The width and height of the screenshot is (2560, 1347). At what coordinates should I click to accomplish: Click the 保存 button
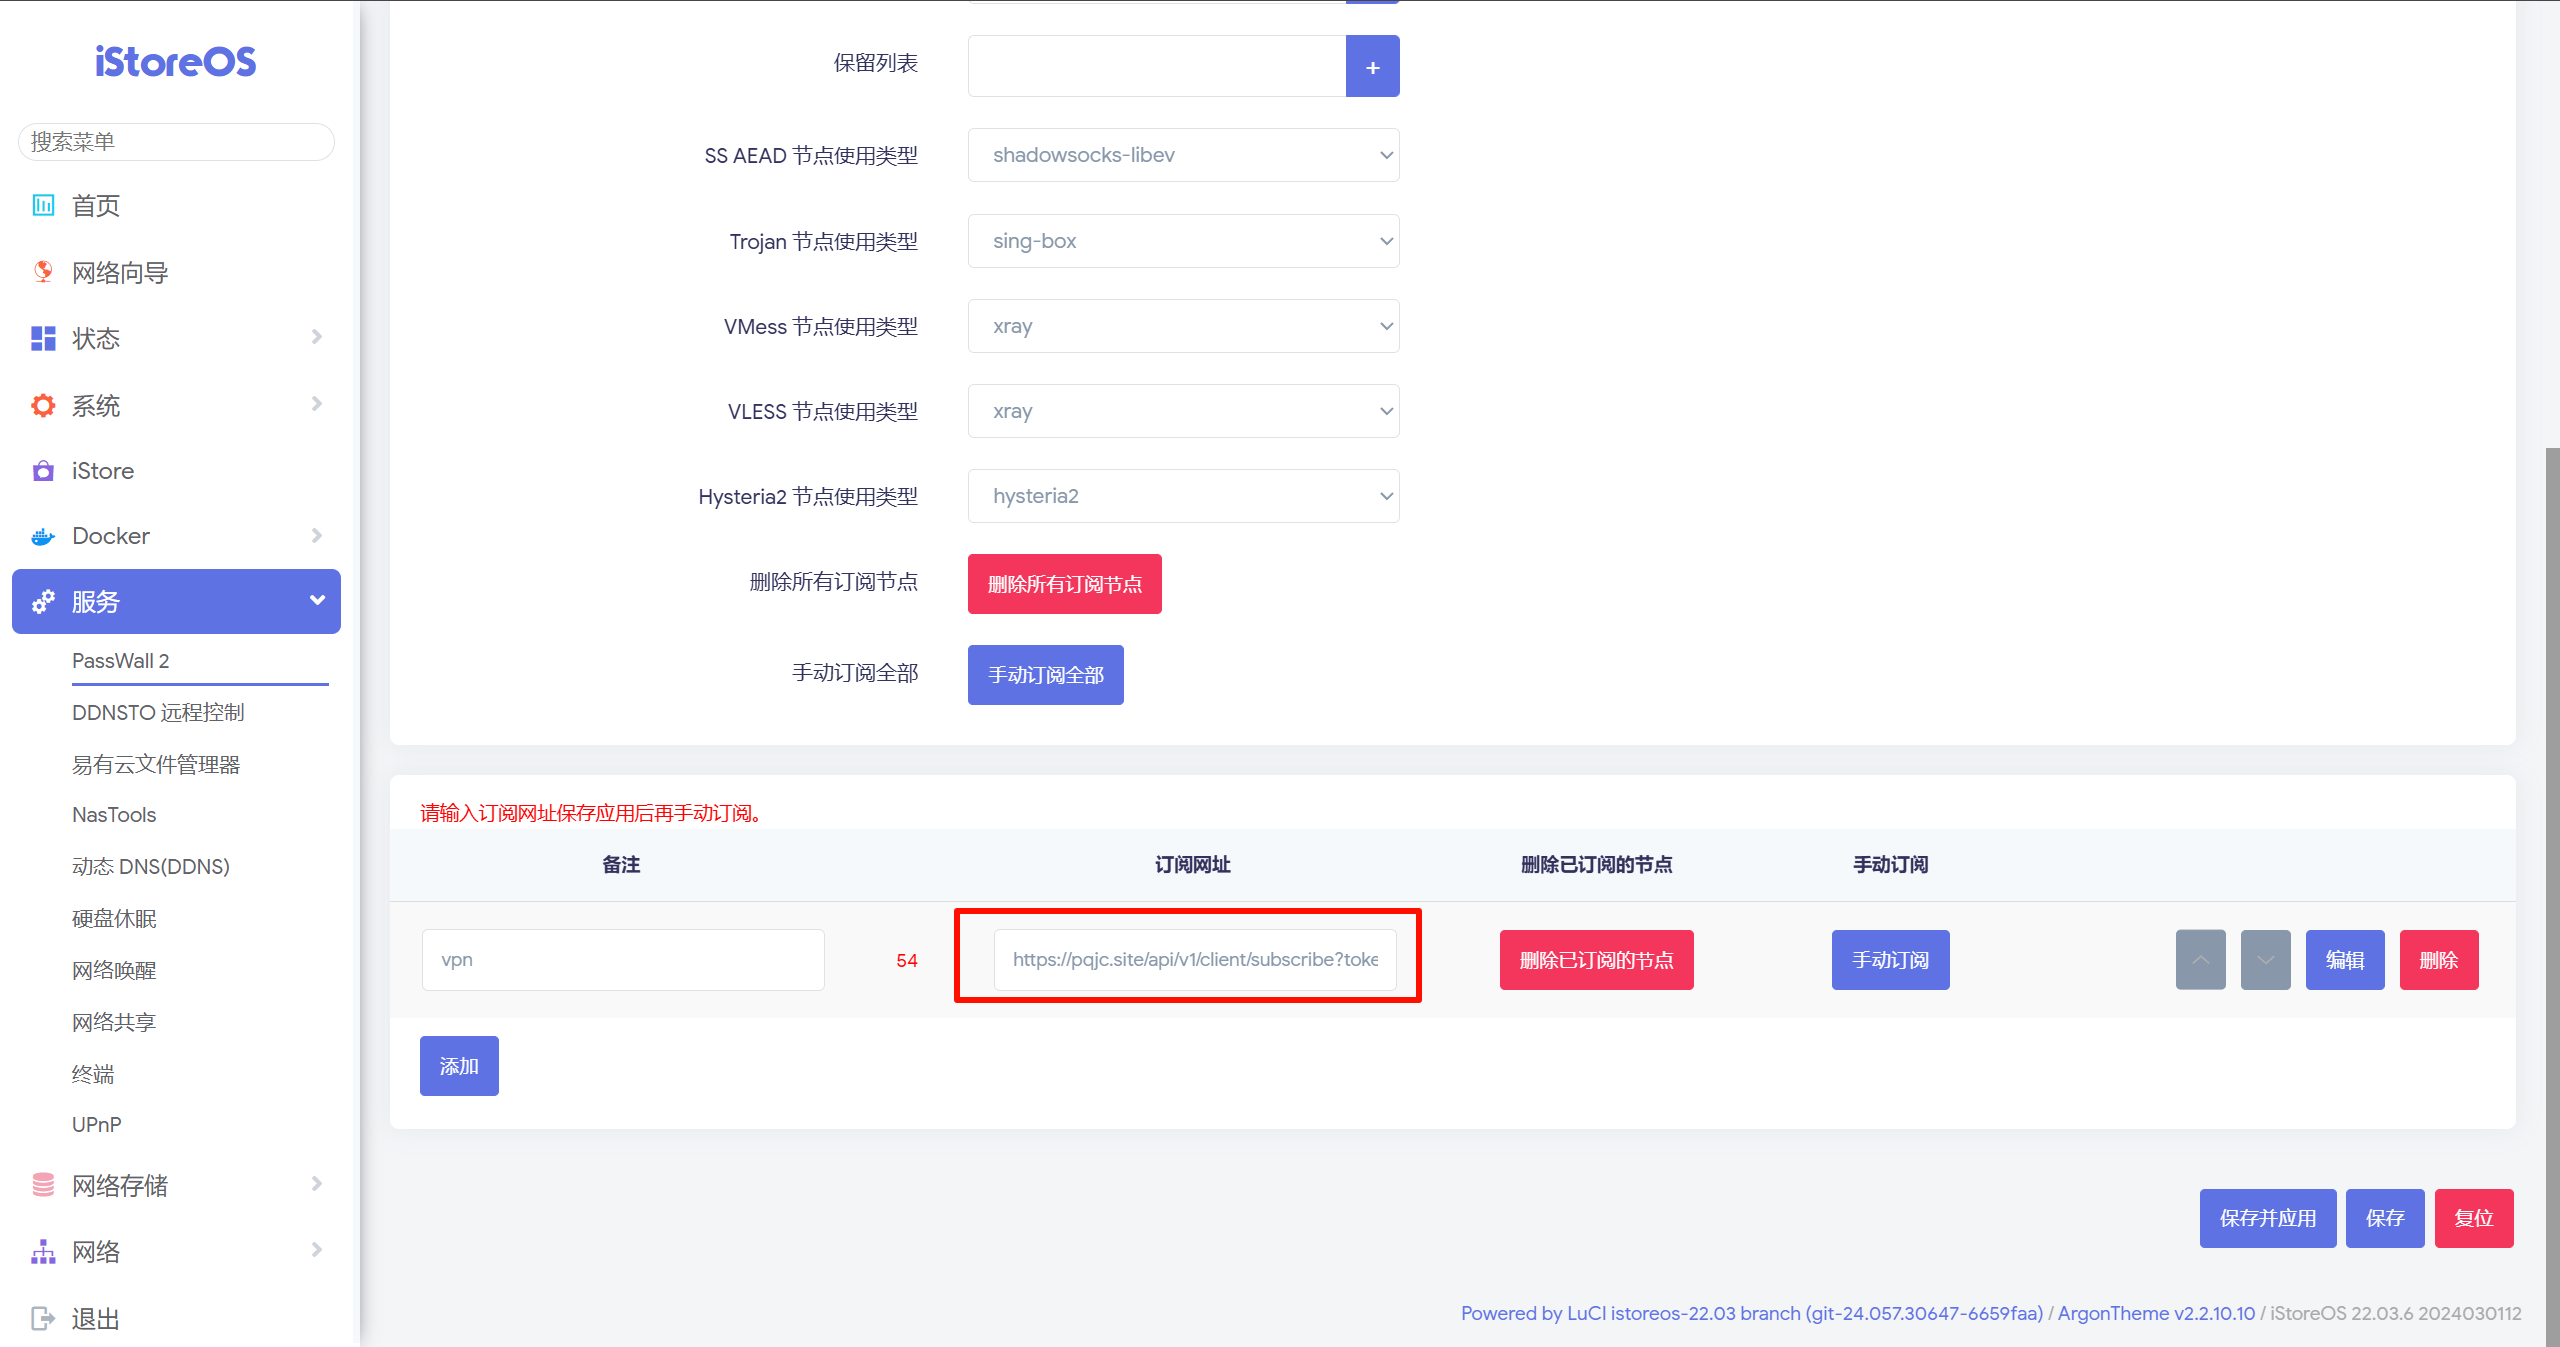pyautogui.click(x=2385, y=1218)
